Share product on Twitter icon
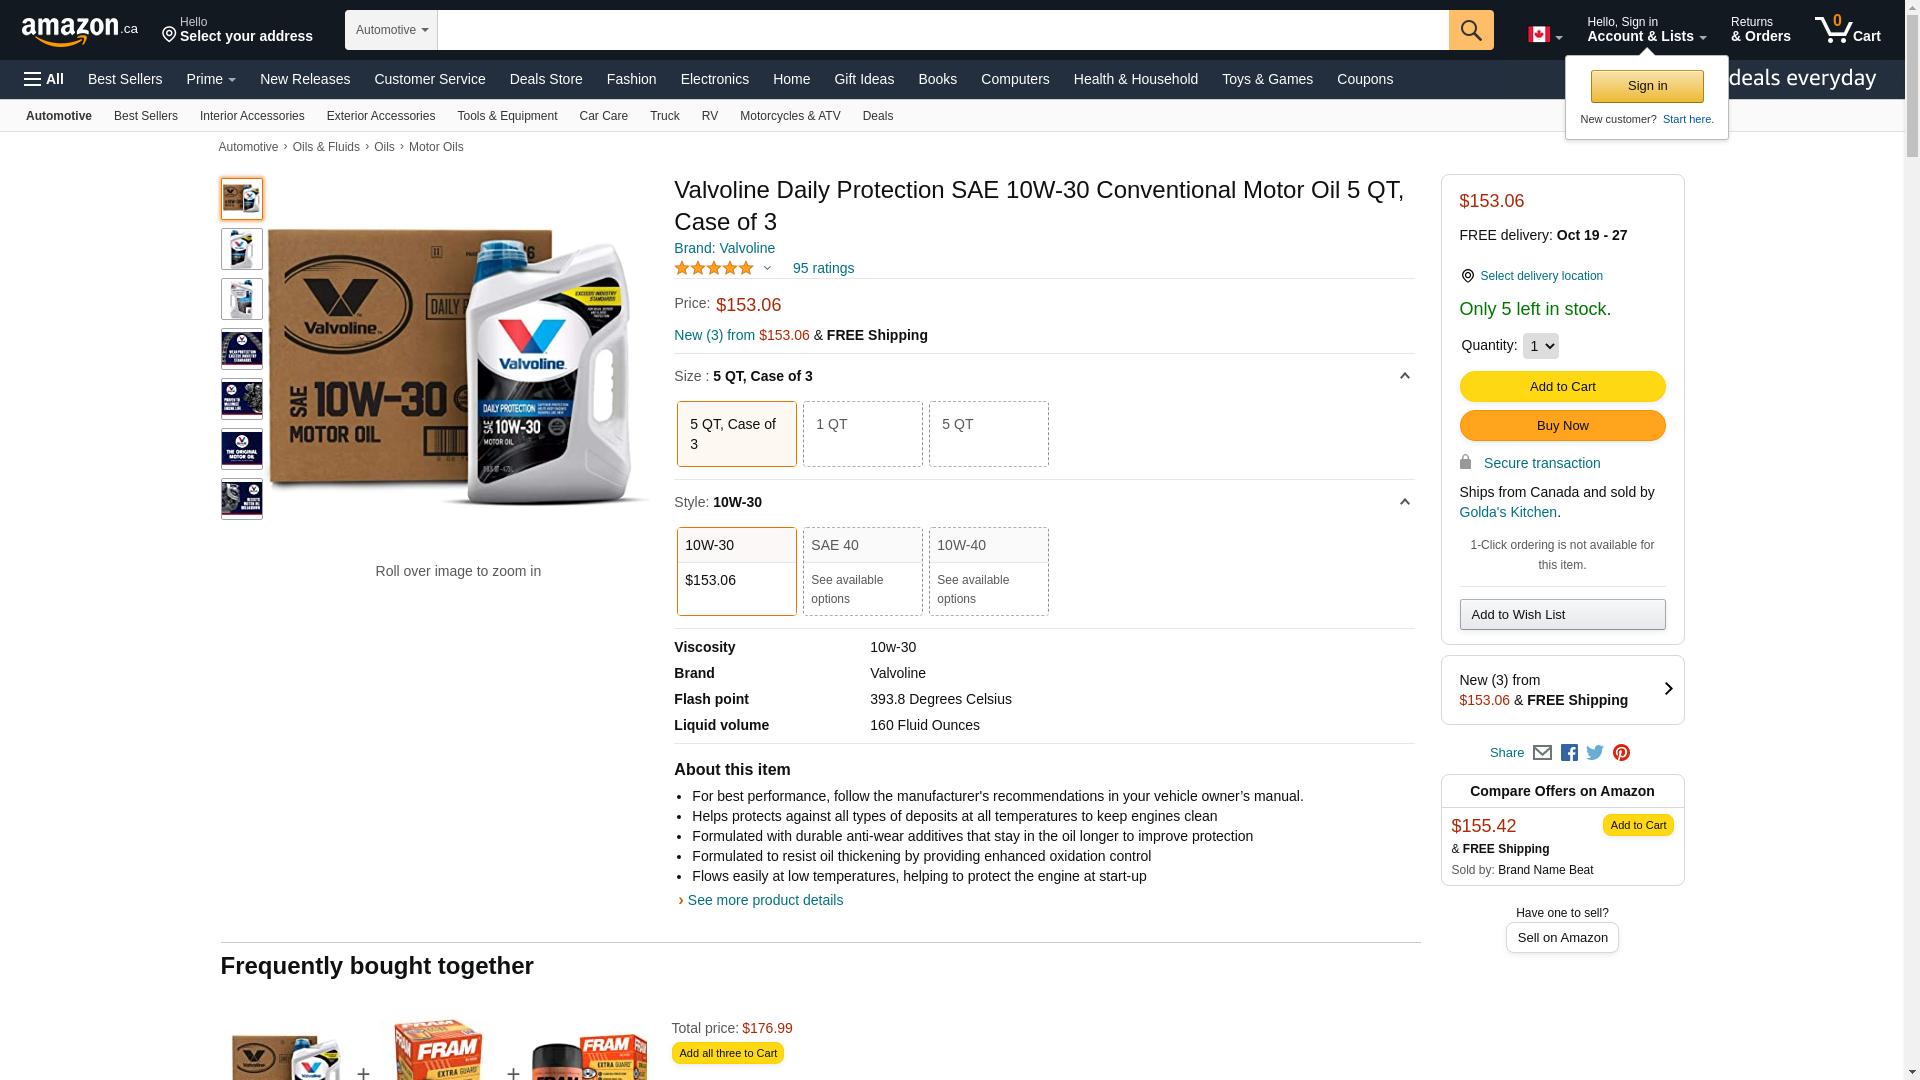The width and height of the screenshot is (1920, 1080). pyautogui.click(x=1595, y=753)
